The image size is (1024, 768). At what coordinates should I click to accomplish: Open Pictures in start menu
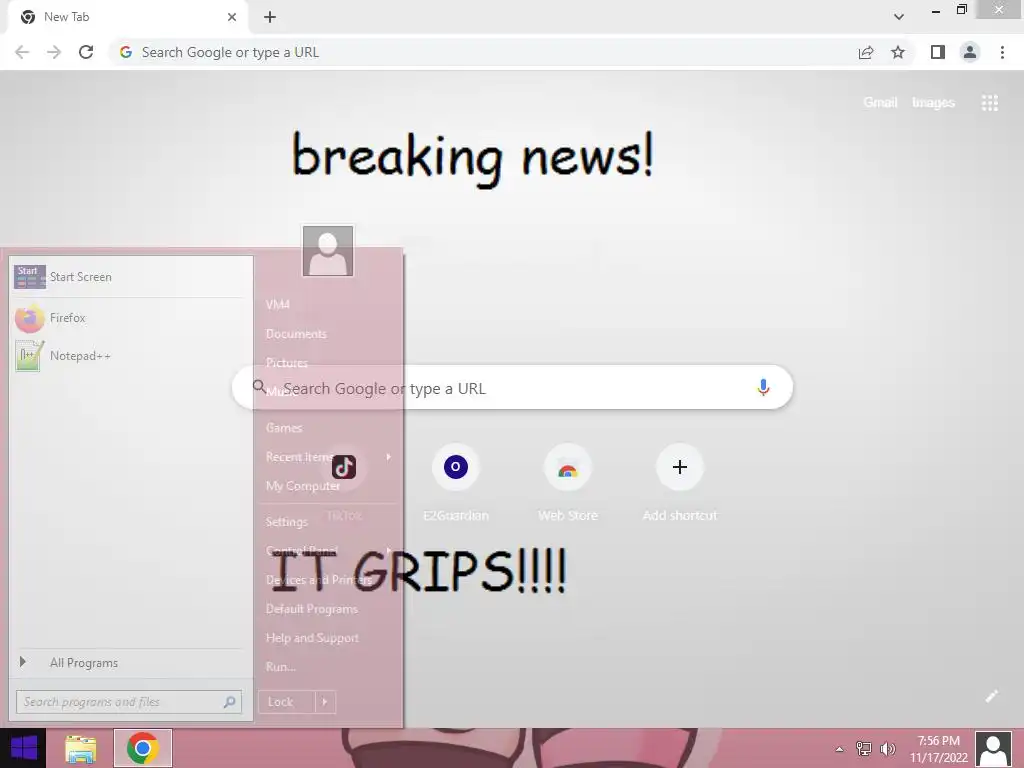tap(287, 362)
